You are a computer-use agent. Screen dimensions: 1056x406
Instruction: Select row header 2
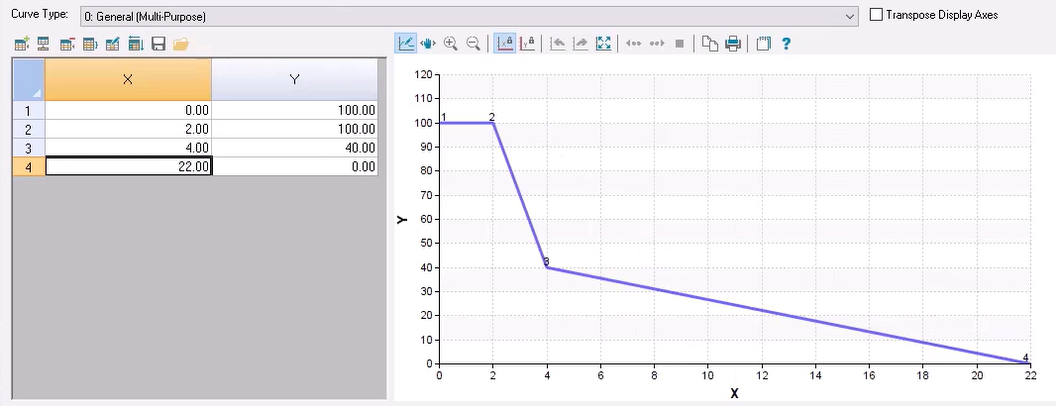pyautogui.click(x=28, y=129)
